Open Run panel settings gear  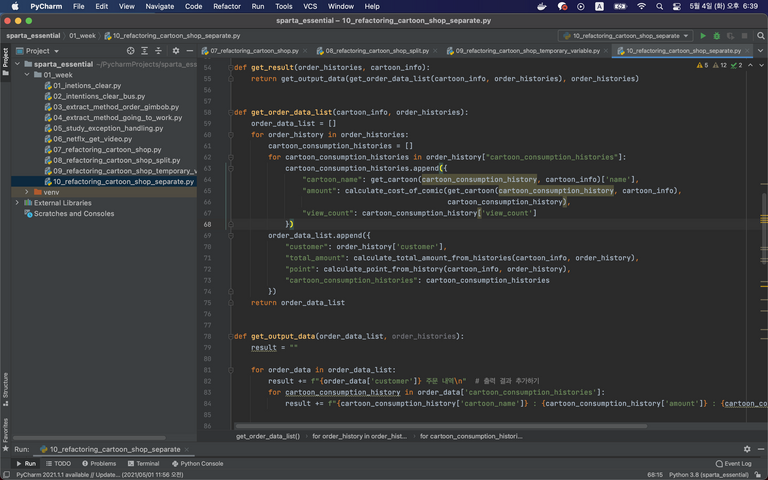point(747,449)
